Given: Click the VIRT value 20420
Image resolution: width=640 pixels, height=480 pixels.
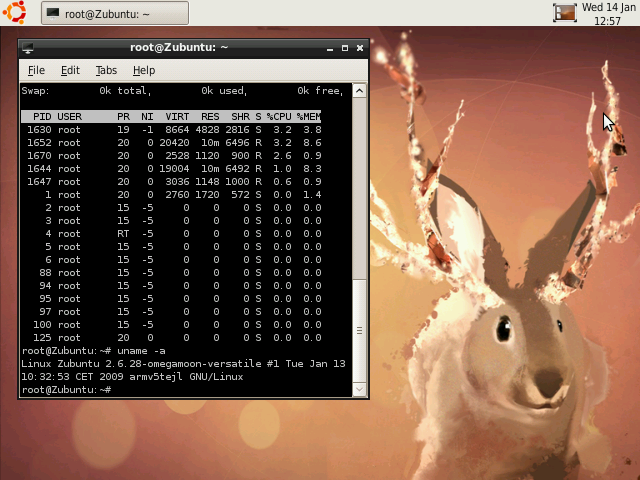Looking at the screenshot, I should [174, 143].
